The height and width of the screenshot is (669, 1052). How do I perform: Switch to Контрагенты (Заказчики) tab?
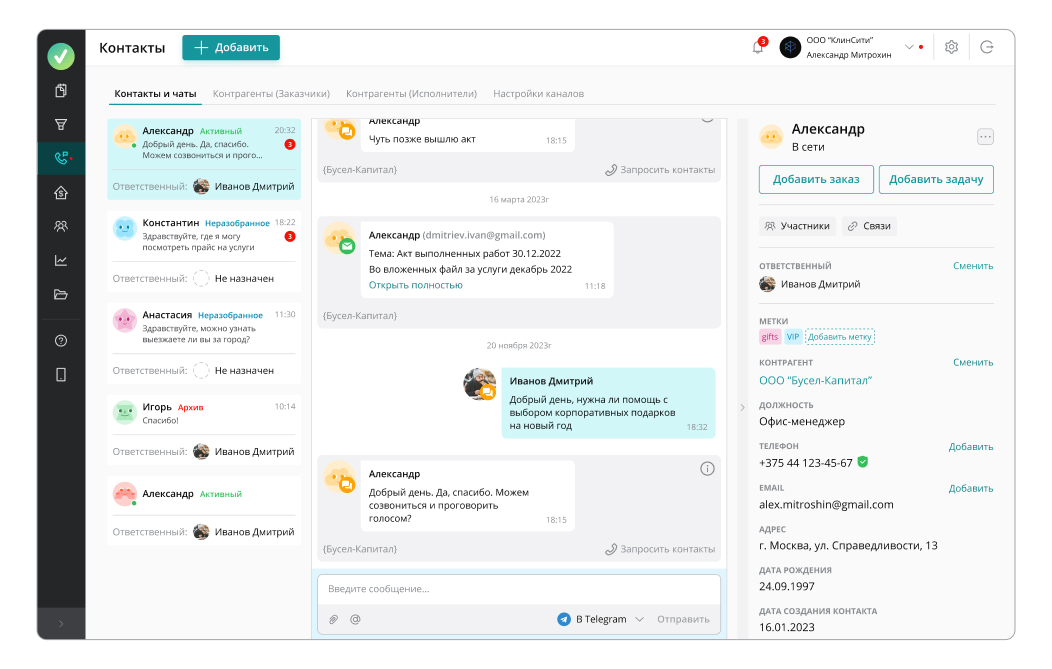(271, 94)
